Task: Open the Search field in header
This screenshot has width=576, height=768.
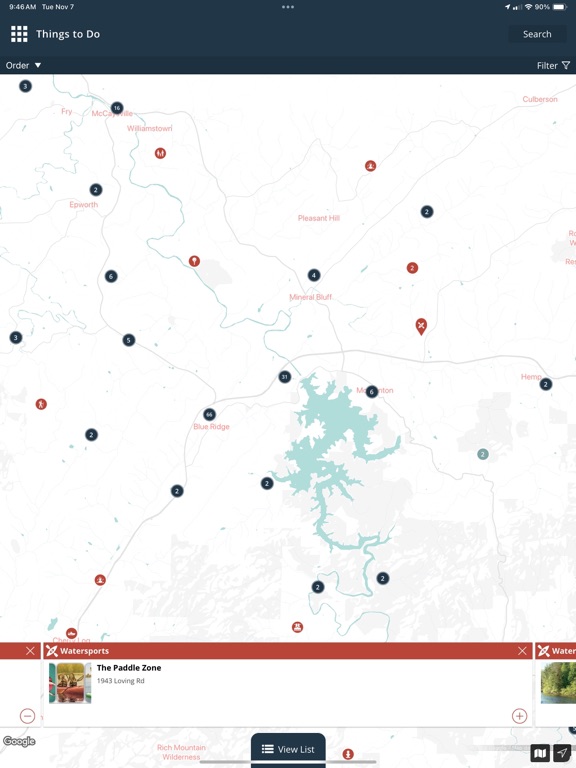Action: click(x=537, y=34)
